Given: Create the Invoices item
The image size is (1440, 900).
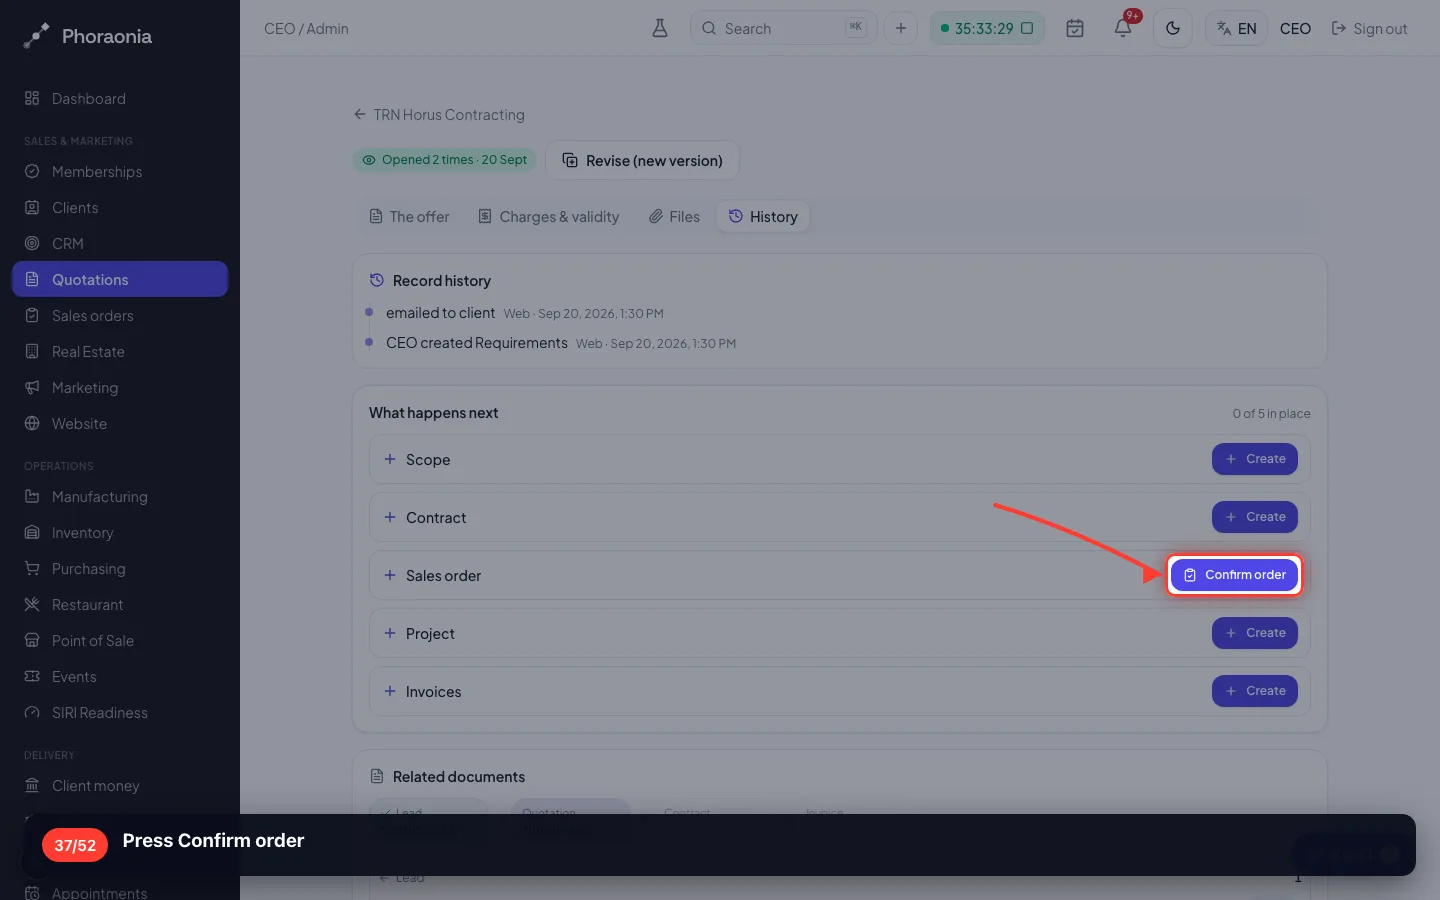Looking at the screenshot, I should [x=1255, y=691].
